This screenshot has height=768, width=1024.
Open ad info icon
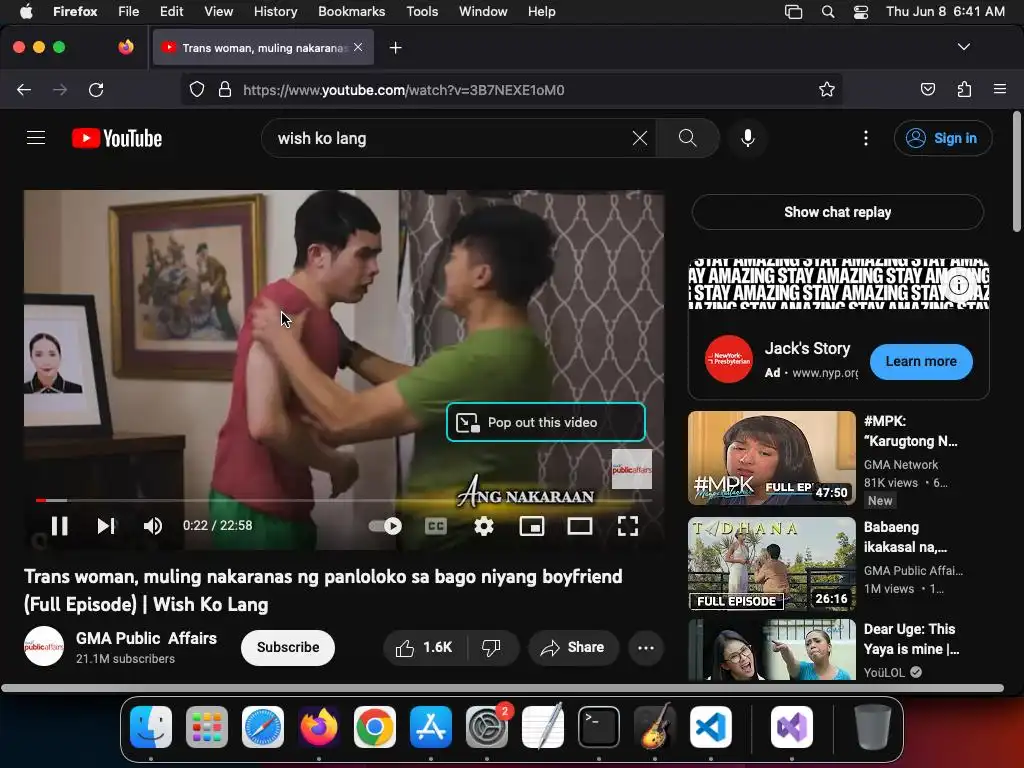click(x=959, y=285)
